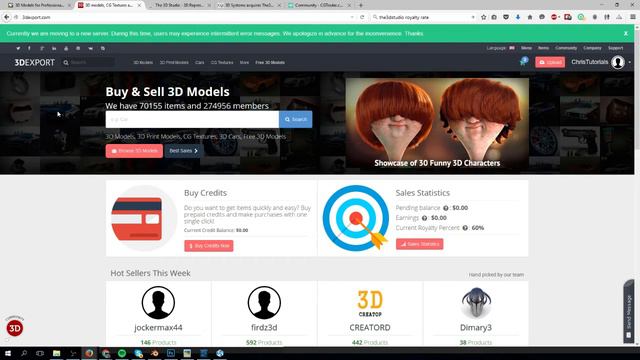Viewport: 640px width, 360px height.
Task: Expand the ChrisTutorials account dropdown arrow
Action: click(630, 62)
